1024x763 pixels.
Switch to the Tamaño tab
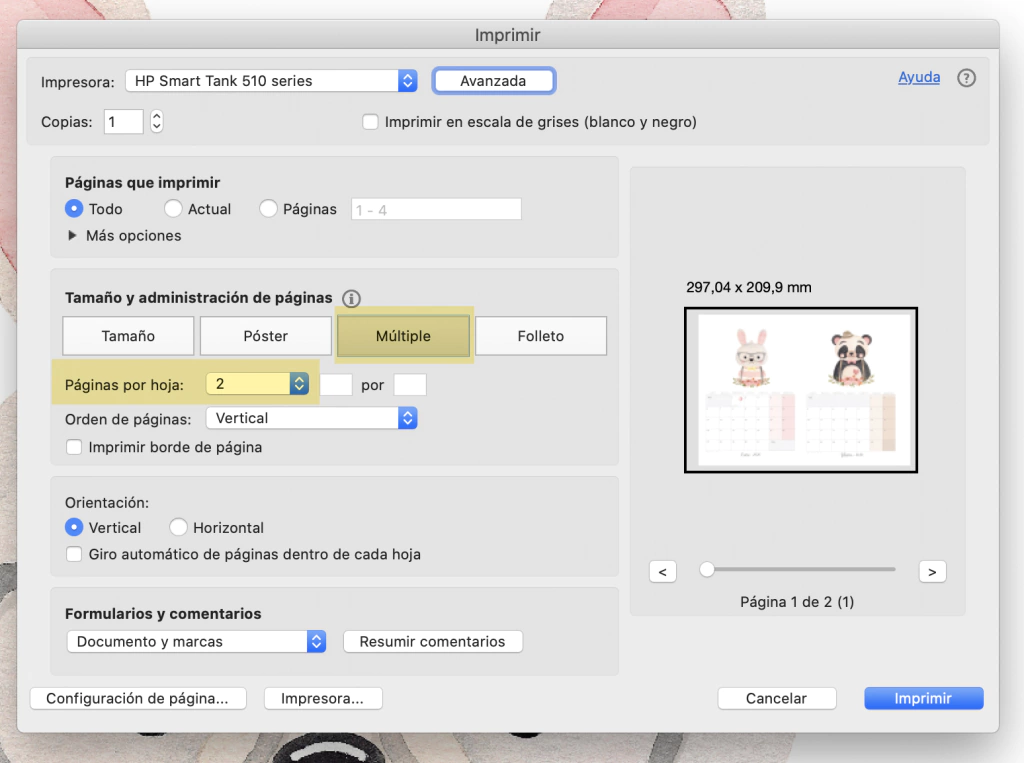128,336
